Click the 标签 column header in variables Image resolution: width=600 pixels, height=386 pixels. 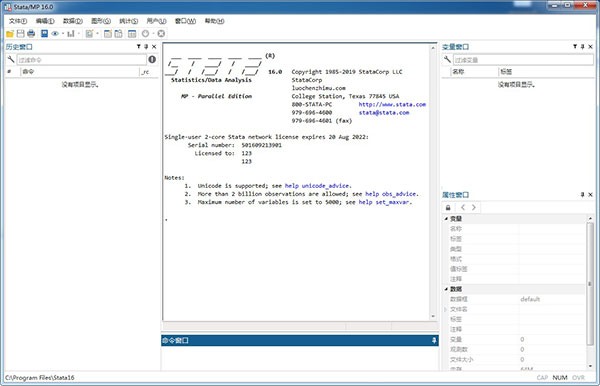pos(546,72)
